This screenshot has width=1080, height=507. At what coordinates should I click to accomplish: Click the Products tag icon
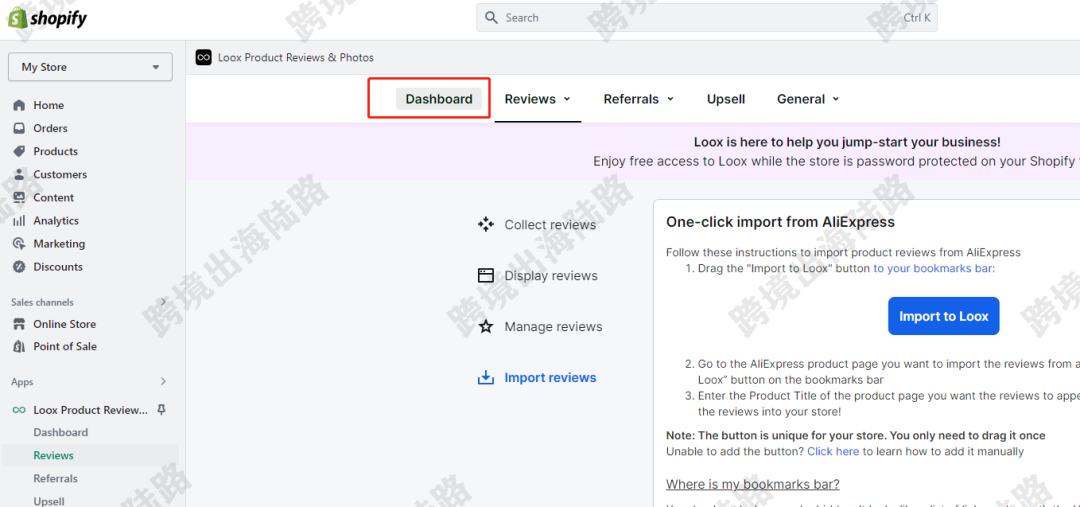pyautogui.click(x=19, y=152)
